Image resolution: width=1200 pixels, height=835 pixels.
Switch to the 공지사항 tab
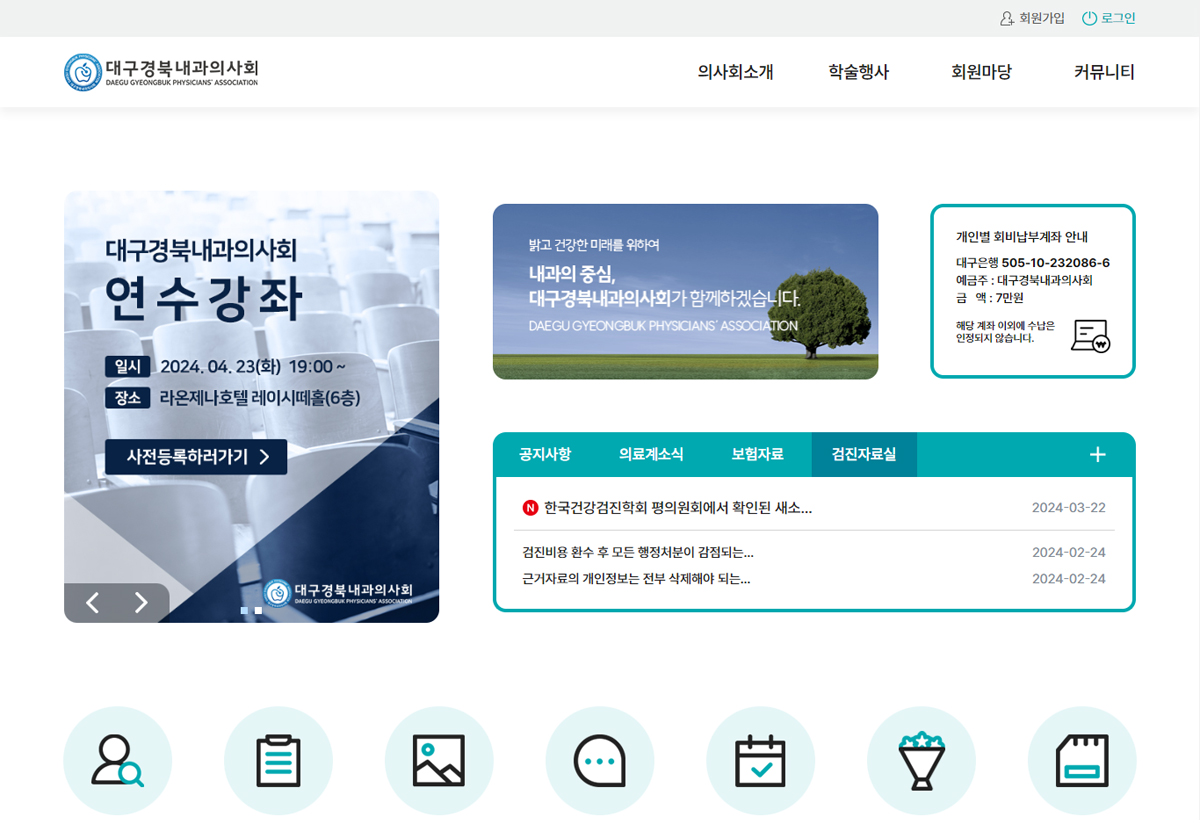coord(545,454)
